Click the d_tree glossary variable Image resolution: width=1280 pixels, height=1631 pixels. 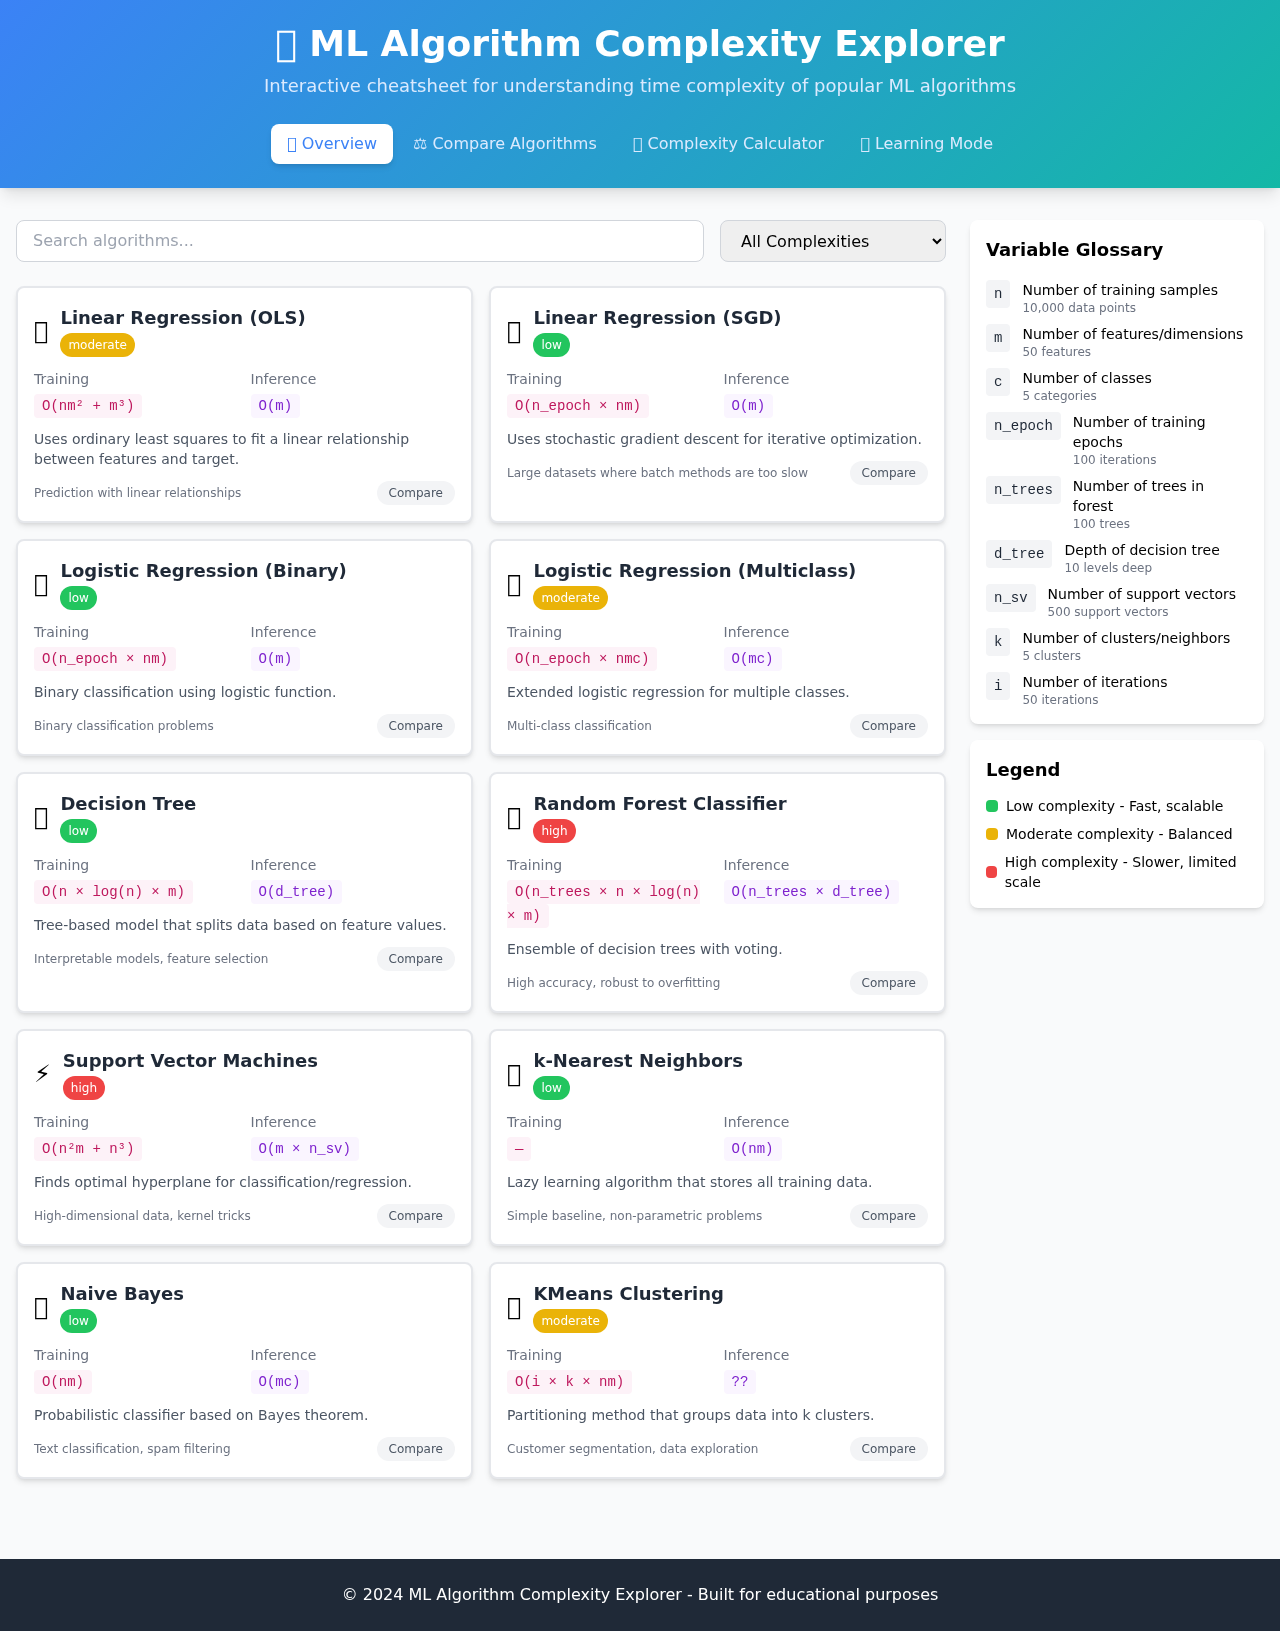pos(1019,554)
